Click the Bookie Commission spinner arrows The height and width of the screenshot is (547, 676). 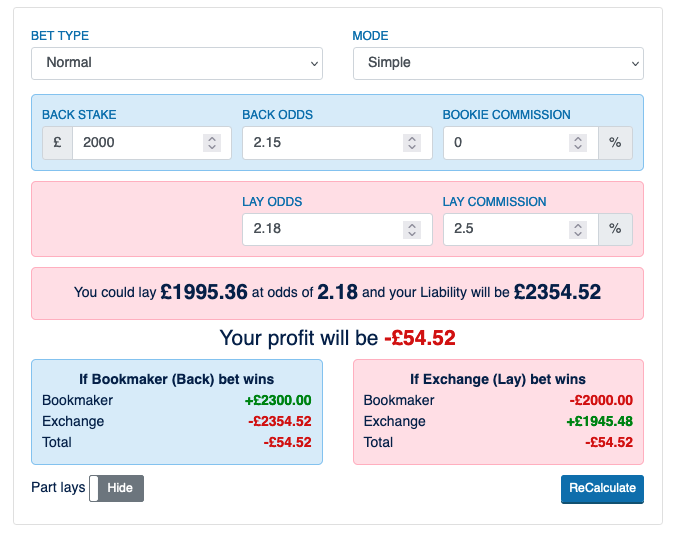(x=578, y=143)
